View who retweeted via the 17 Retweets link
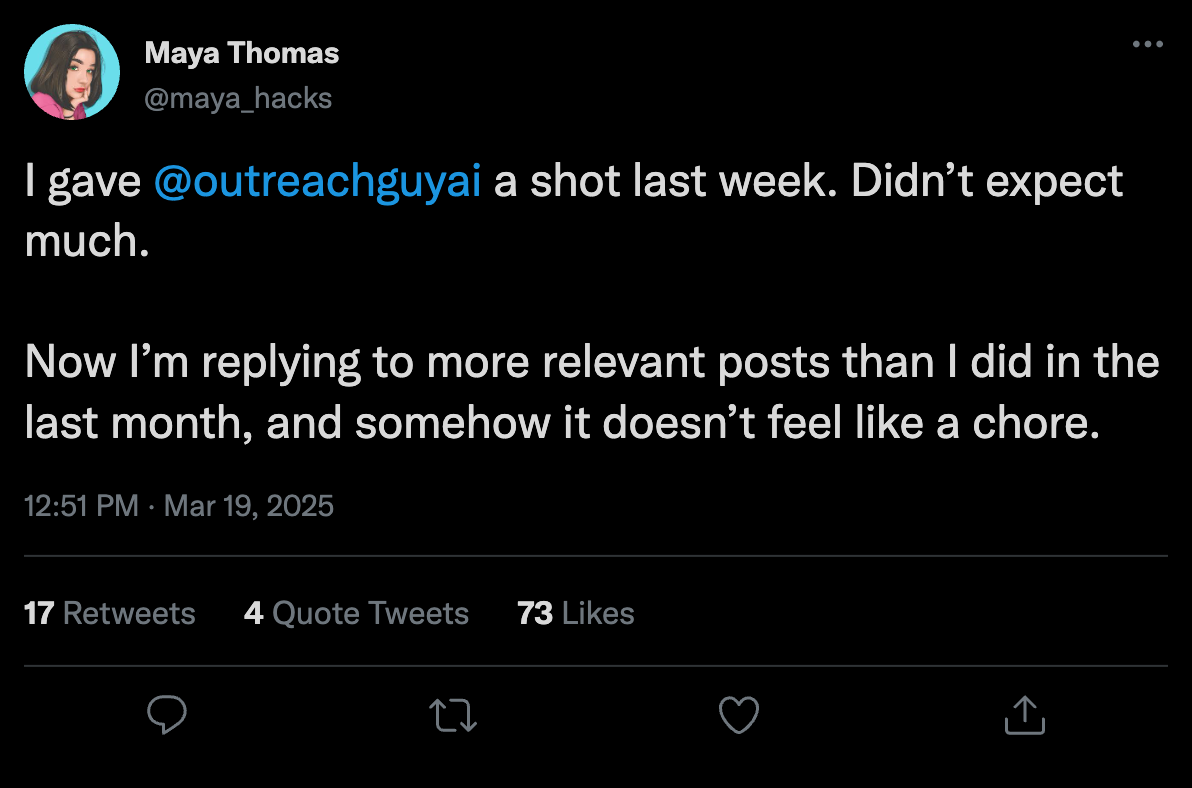1192x788 pixels. click(x=110, y=613)
